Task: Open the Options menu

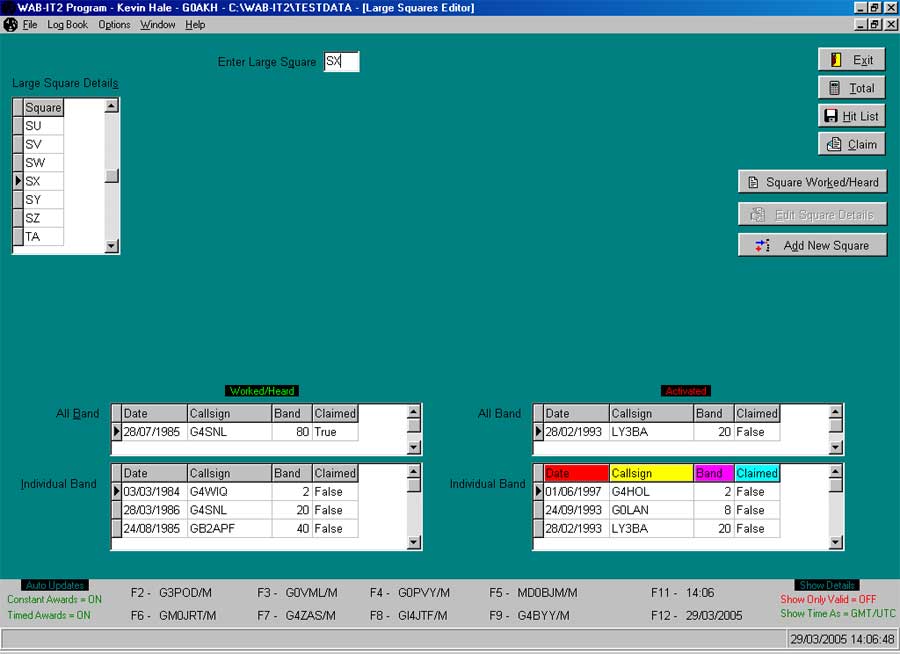Action: [x=114, y=24]
